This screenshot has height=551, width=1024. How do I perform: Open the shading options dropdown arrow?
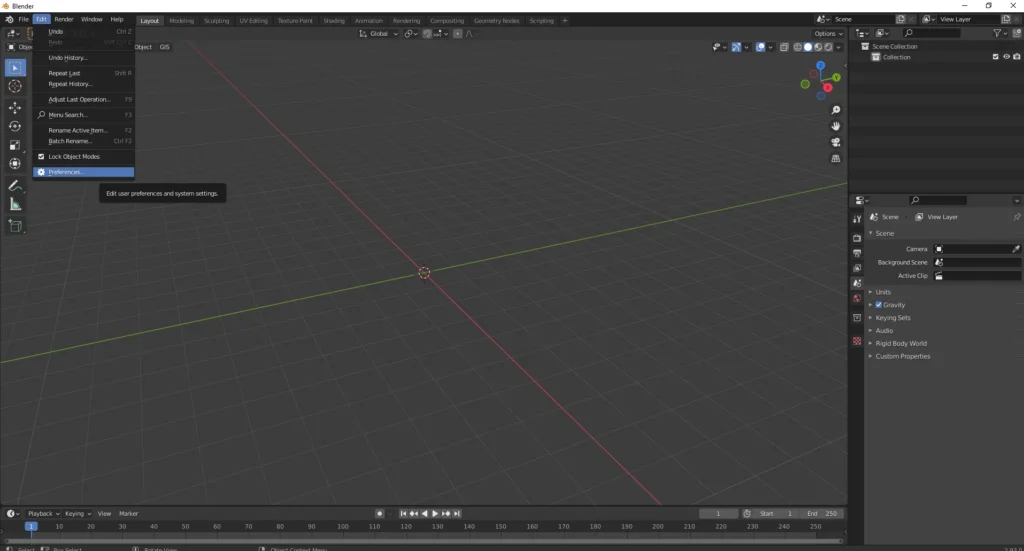click(839, 47)
